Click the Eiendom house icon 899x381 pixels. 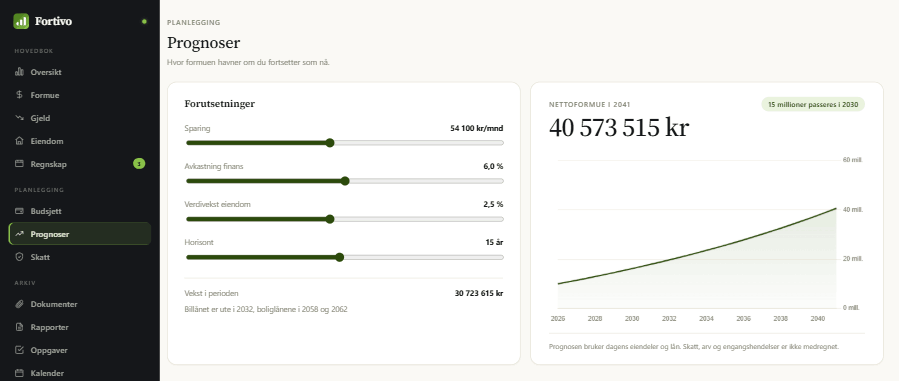coord(19,141)
